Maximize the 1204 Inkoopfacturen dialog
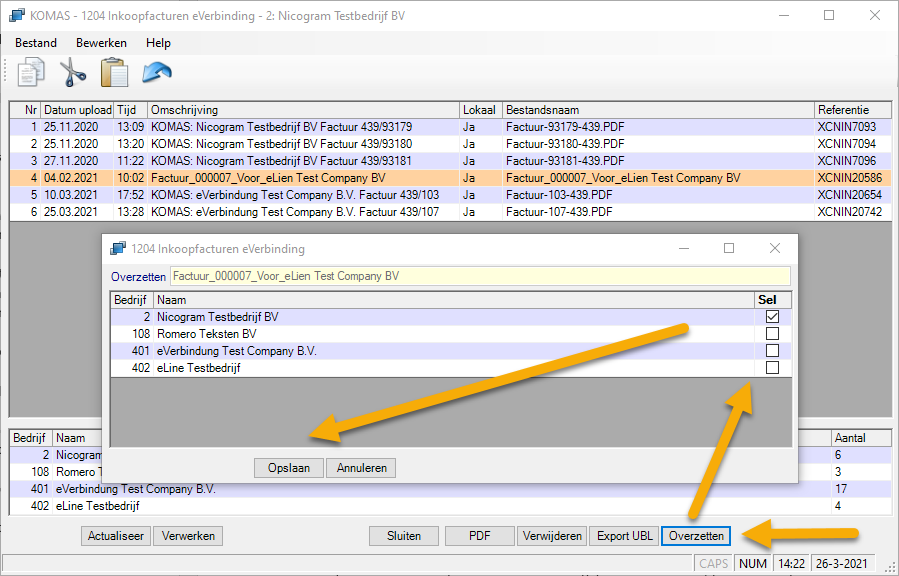The width and height of the screenshot is (899, 576). tap(729, 248)
